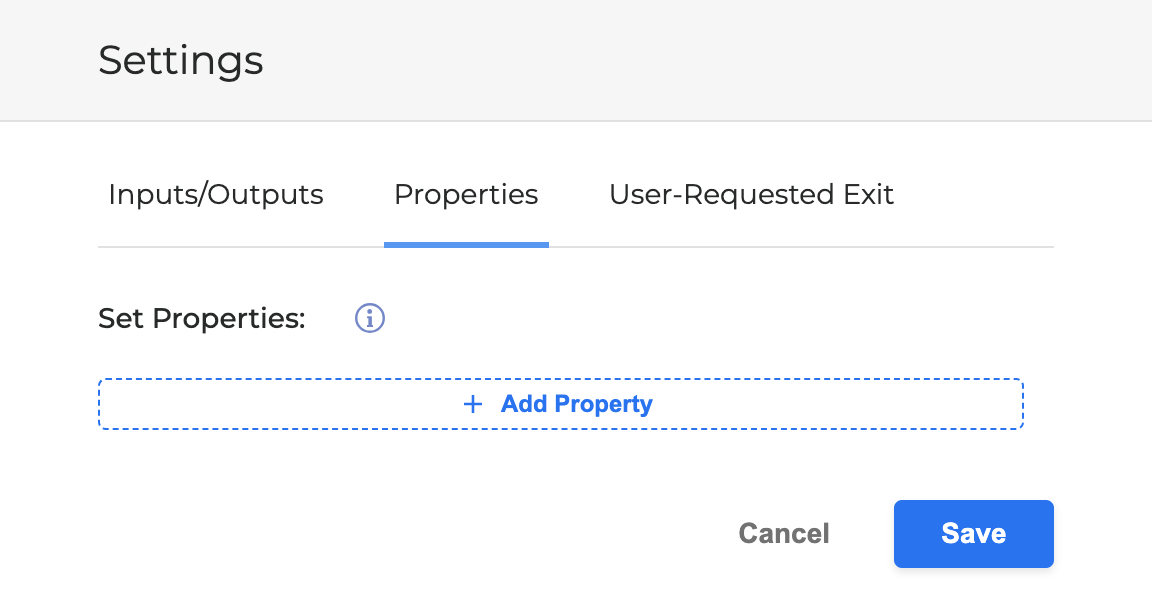This screenshot has width=1152, height=596.
Task: Save the settings with the Save button
Action: (x=973, y=534)
